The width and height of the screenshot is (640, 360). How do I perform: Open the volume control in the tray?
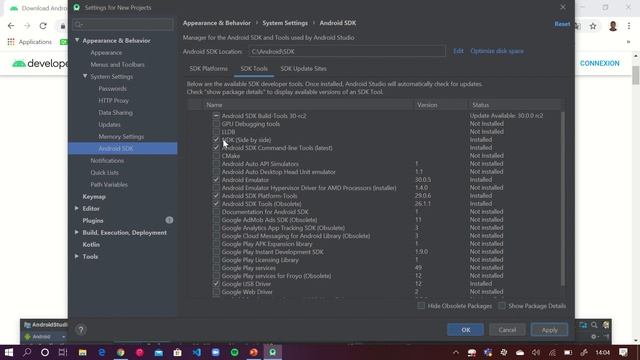[x=536, y=353]
